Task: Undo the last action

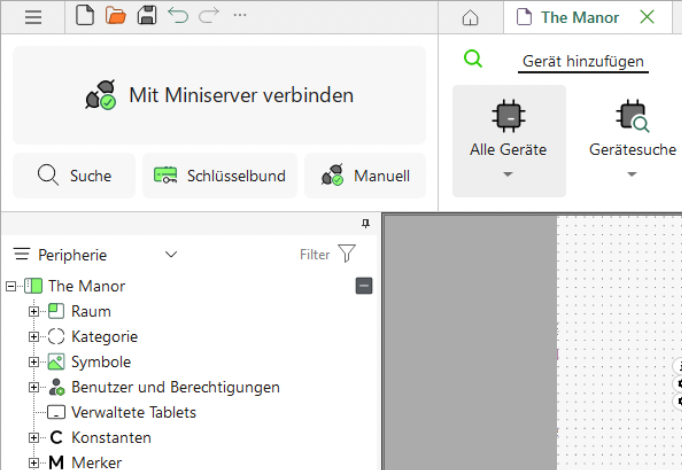Action: 178,16
